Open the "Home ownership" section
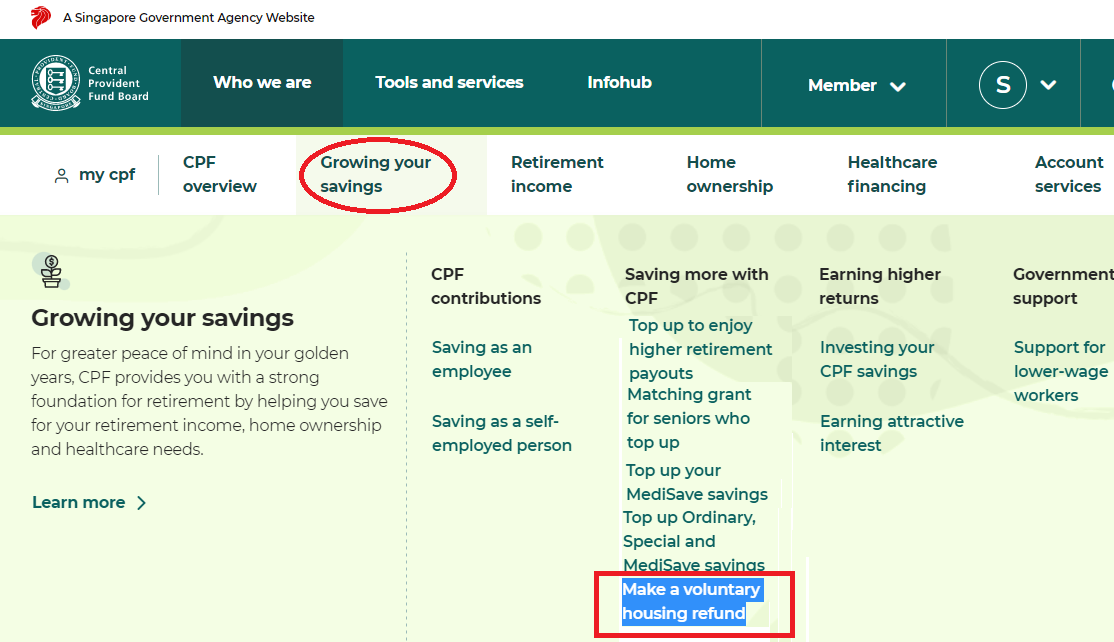1114x642 pixels. [x=729, y=174]
